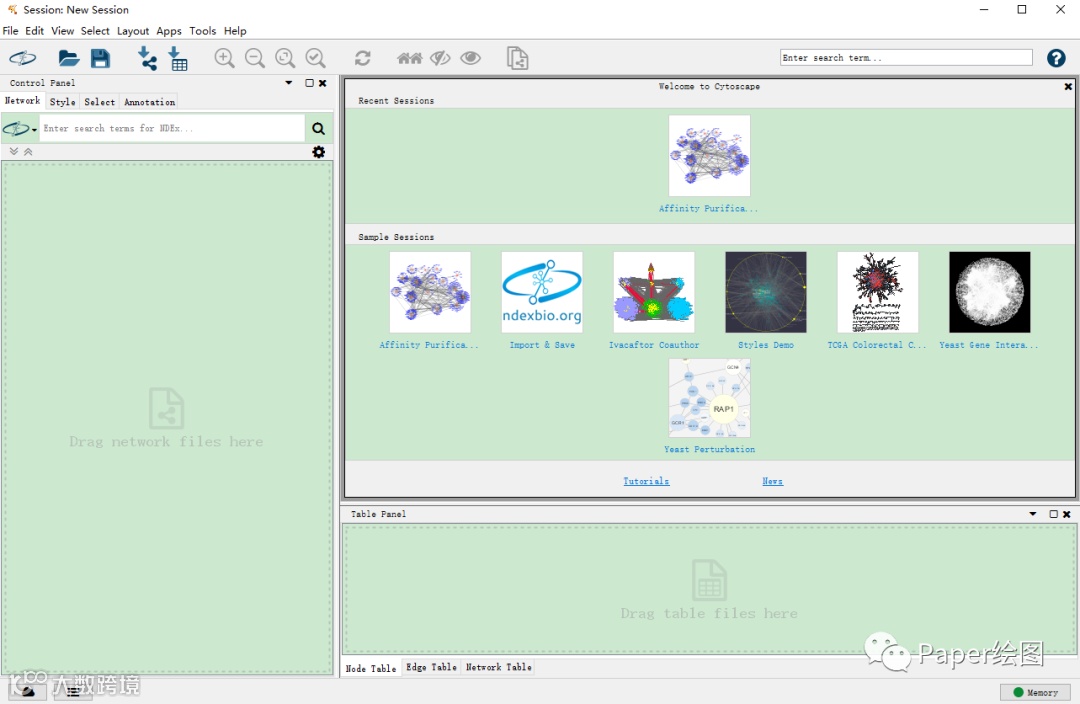Open Tutorials link
The image size is (1080, 704).
(x=646, y=481)
